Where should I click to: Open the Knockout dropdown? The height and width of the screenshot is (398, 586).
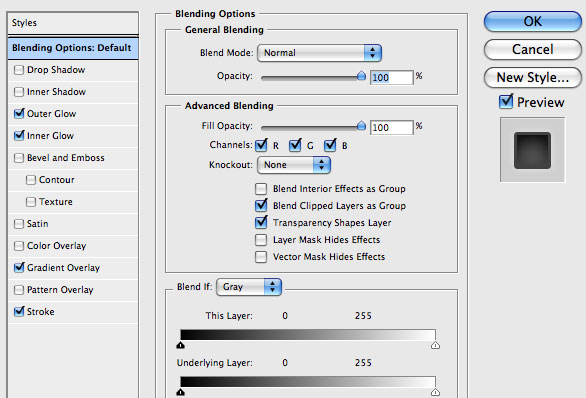click(x=294, y=165)
